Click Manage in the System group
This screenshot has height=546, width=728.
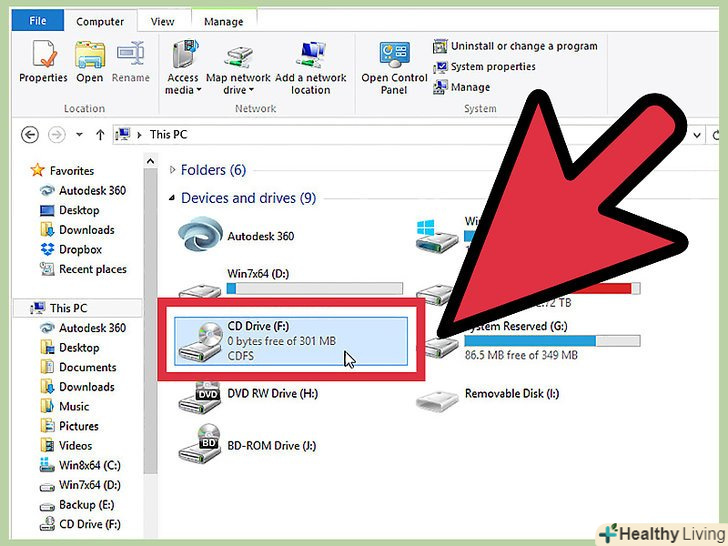(462, 87)
